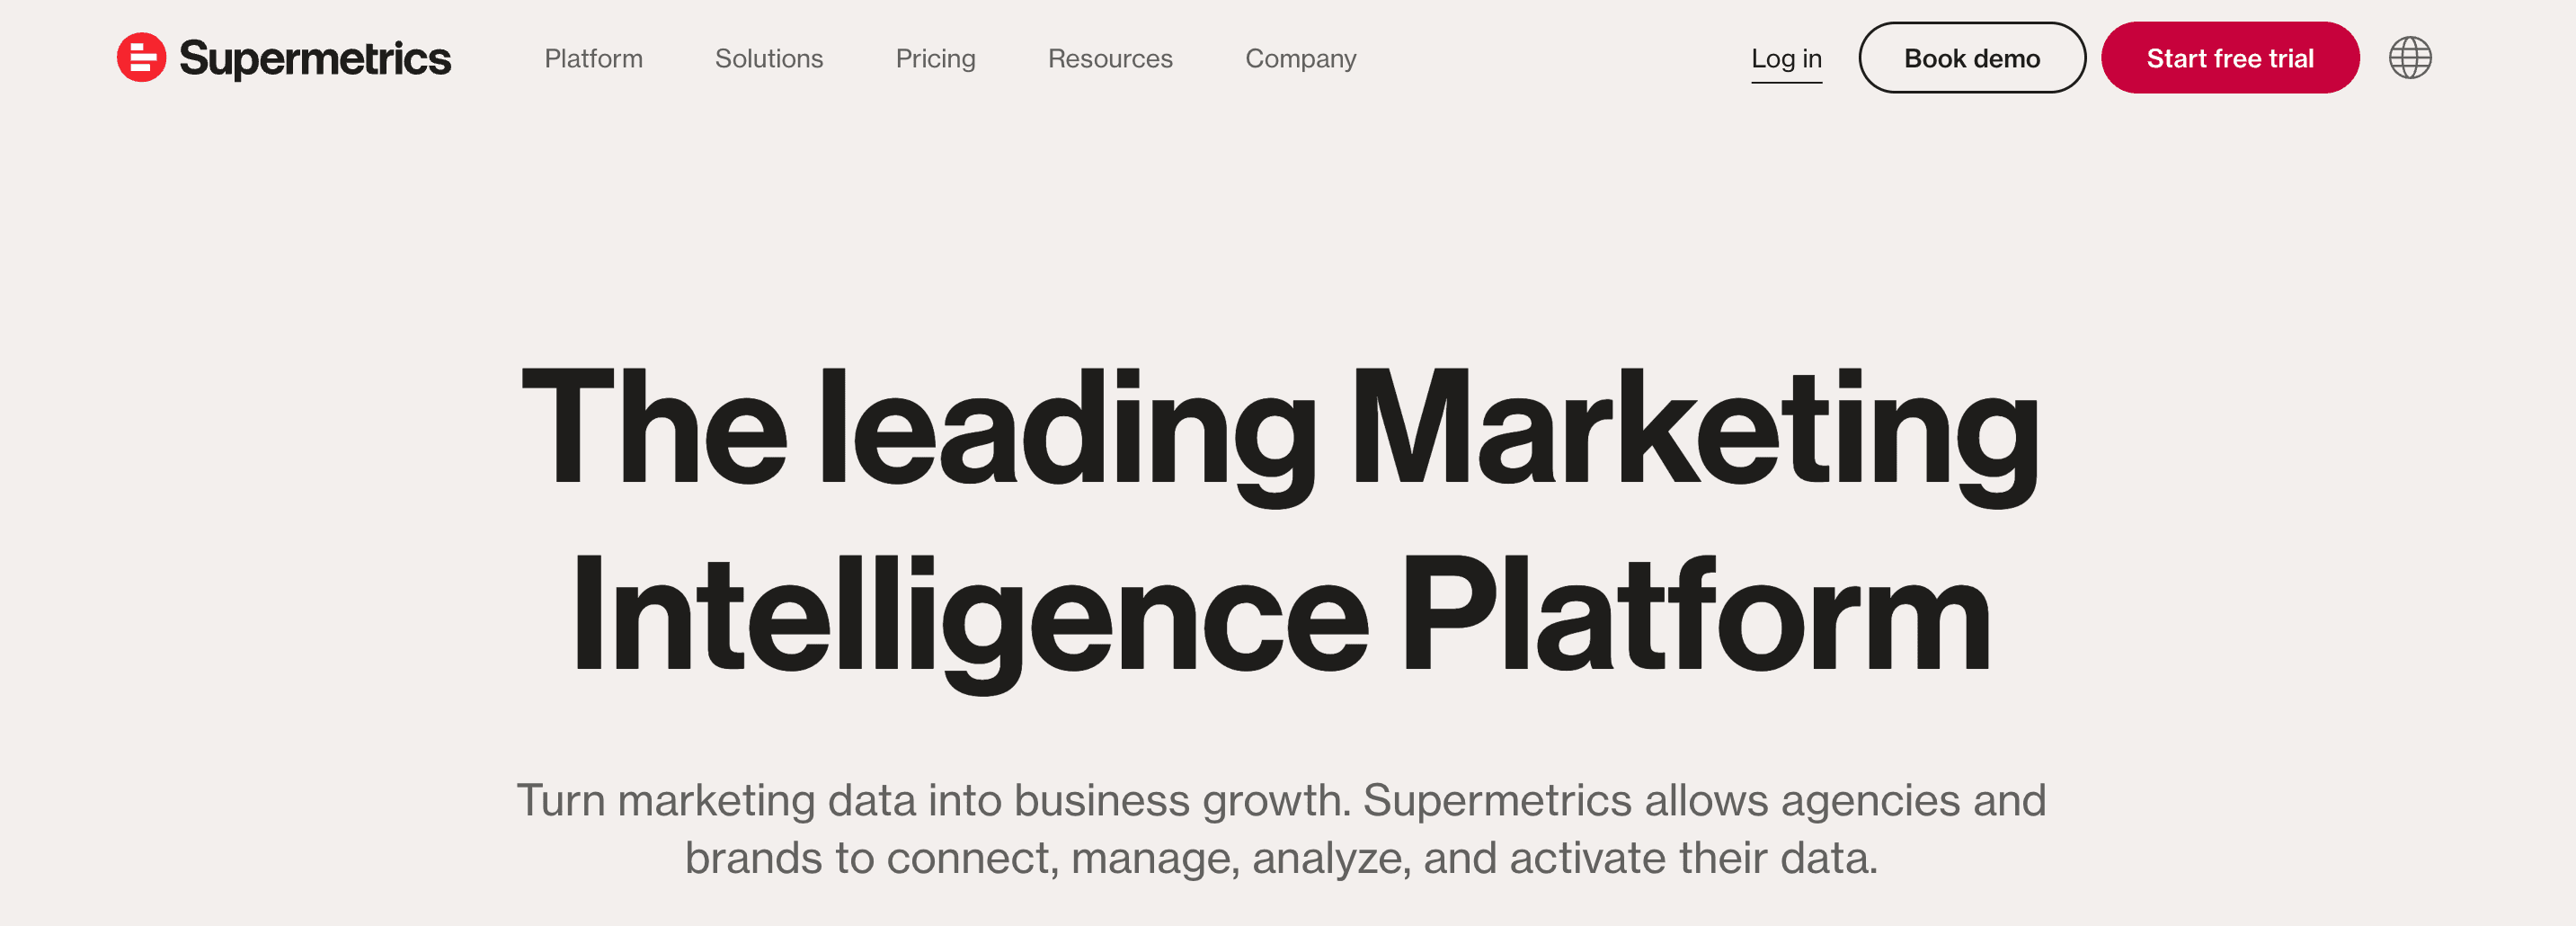Go to the Pricing page
The image size is (2576, 926).
pos(935,59)
